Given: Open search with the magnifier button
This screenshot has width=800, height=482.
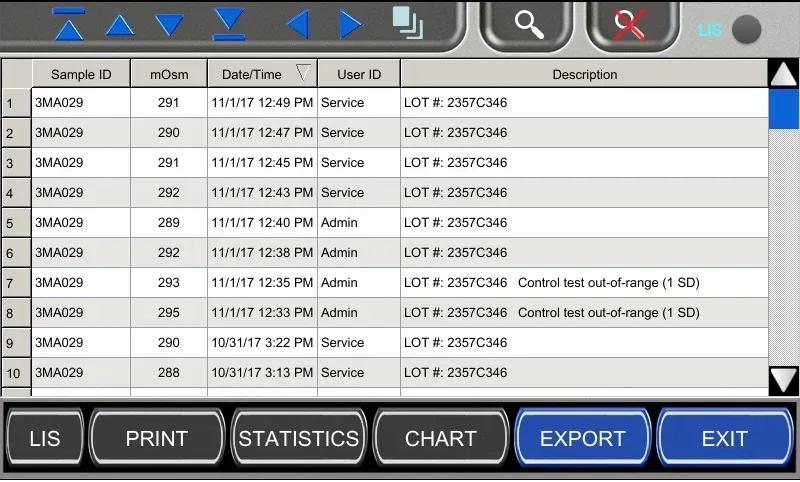Looking at the screenshot, I should (527, 26).
